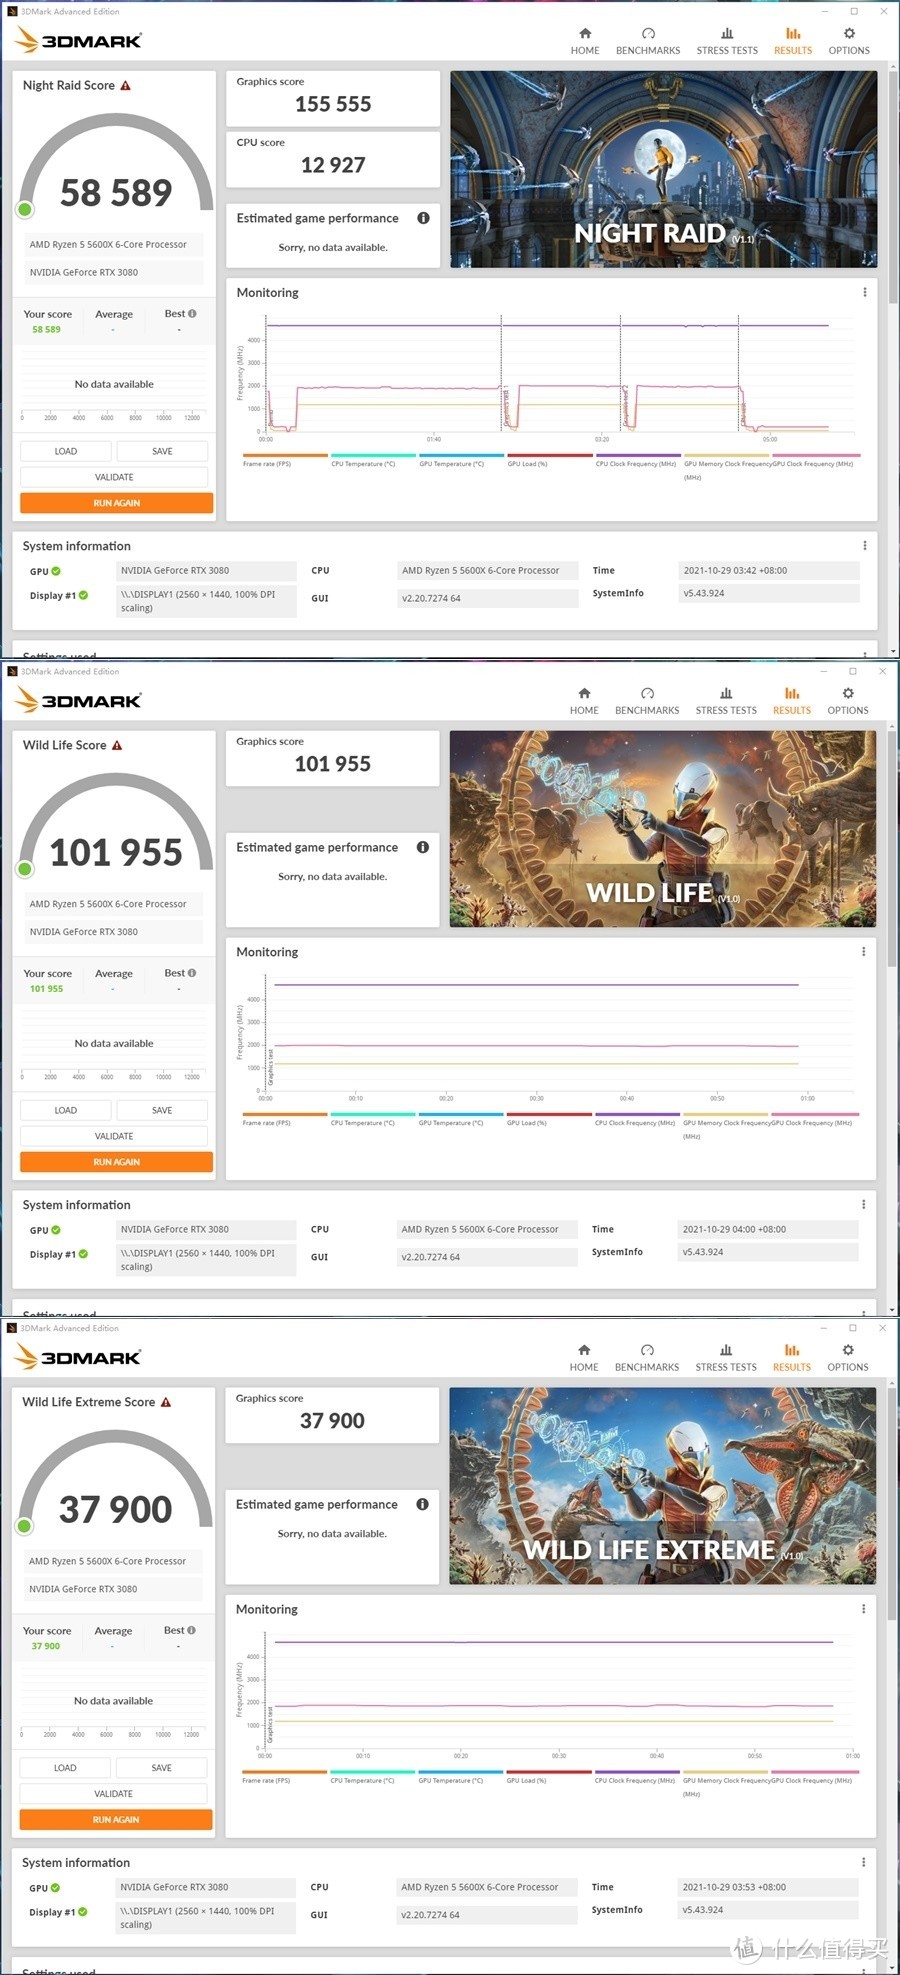Click the Wild Life Extreme banner image
This screenshot has height=1975, width=900.
[x=662, y=1485]
